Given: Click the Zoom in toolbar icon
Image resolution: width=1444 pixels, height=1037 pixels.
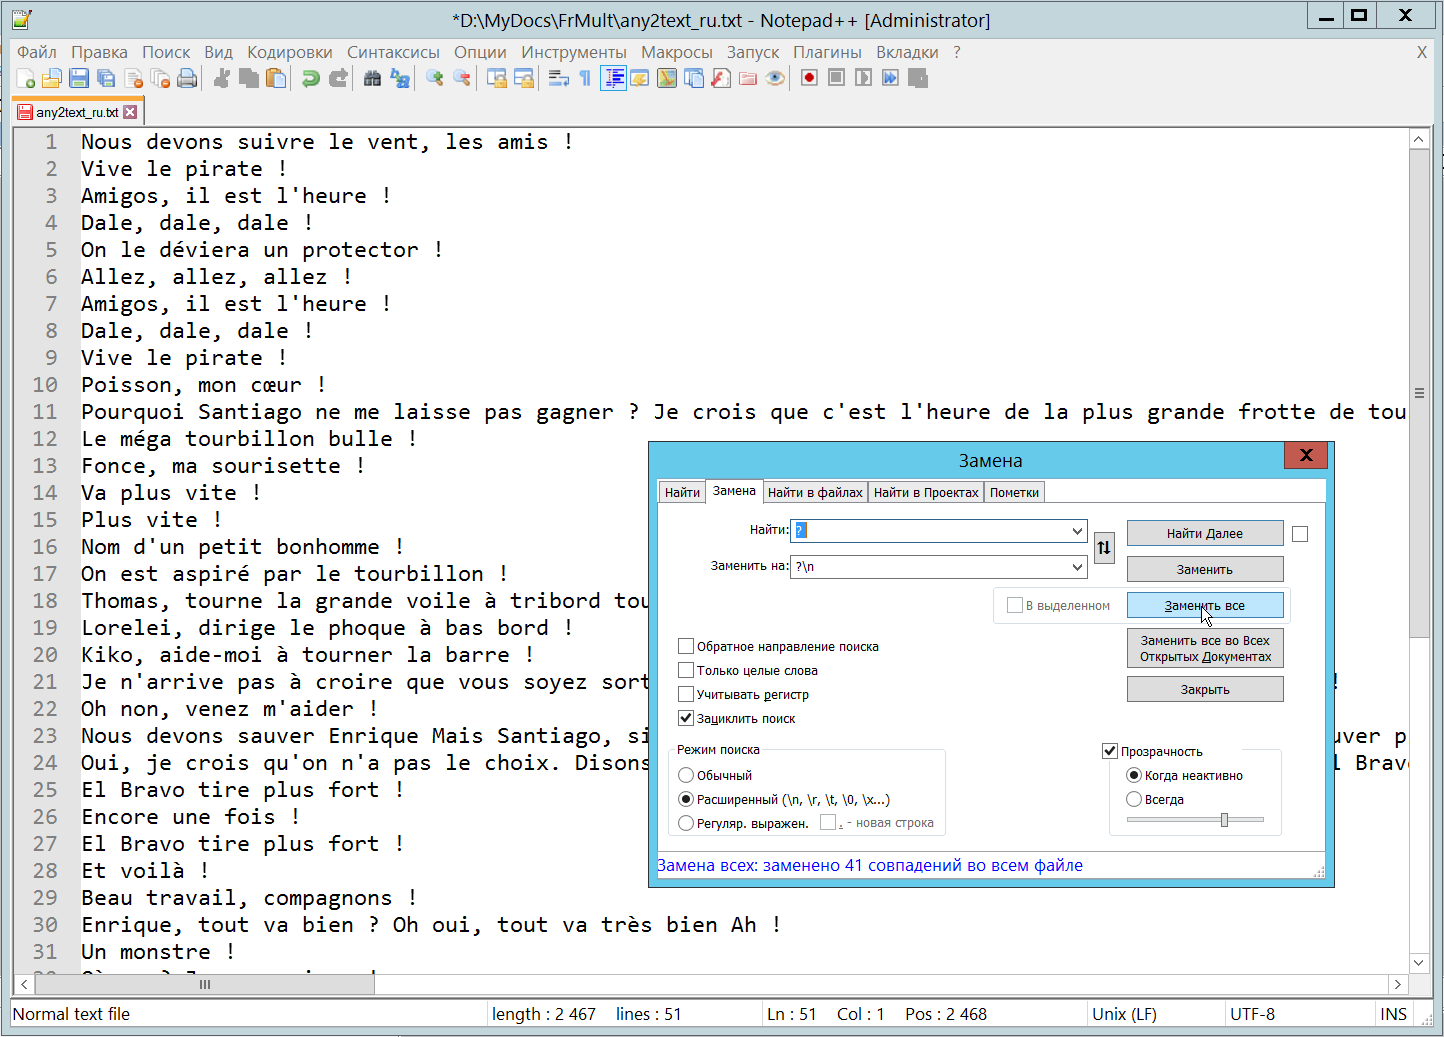Looking at the screenshot, I should pos(434,78).
